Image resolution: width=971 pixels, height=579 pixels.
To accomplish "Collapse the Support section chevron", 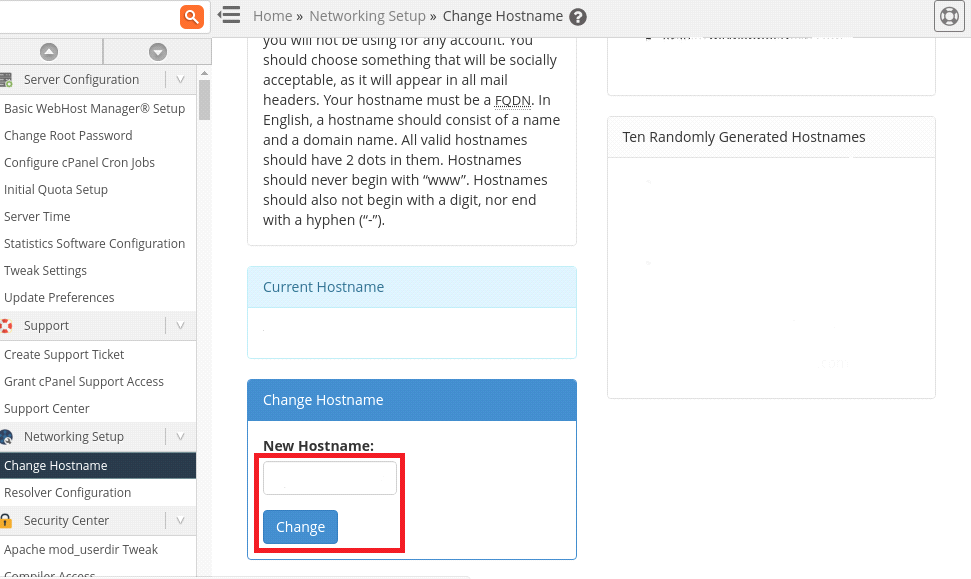I will click(180, 325).
